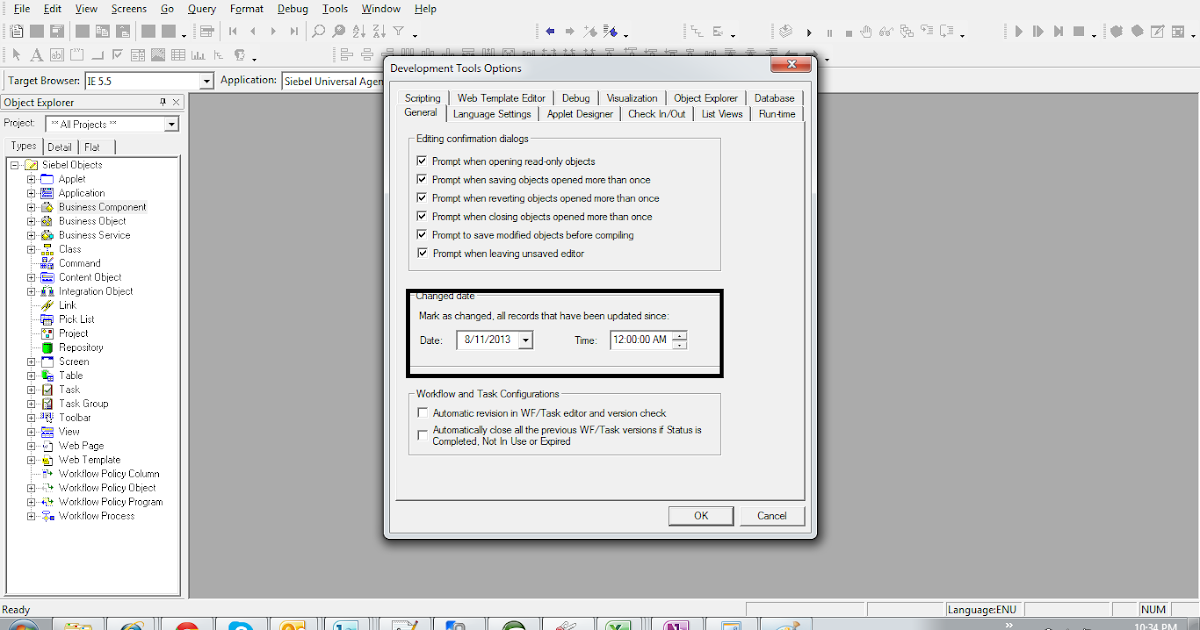1200x630 pixels.
Task: Open the Tools menu
Action: pos(334,8)
